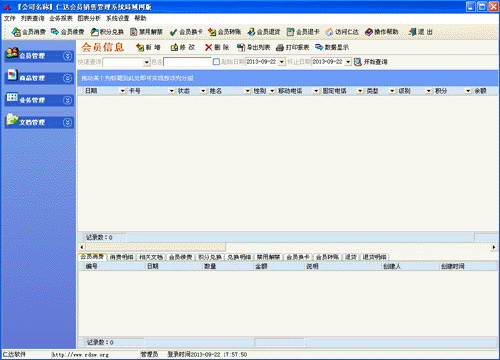Viewport: 500px width, 360px height.
Task: Open the 卡号 column filter dropdown
Action: (172, 91)
